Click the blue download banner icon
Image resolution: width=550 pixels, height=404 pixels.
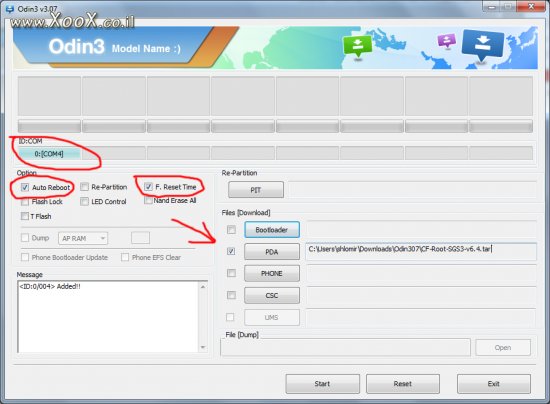tap(483, 45)
